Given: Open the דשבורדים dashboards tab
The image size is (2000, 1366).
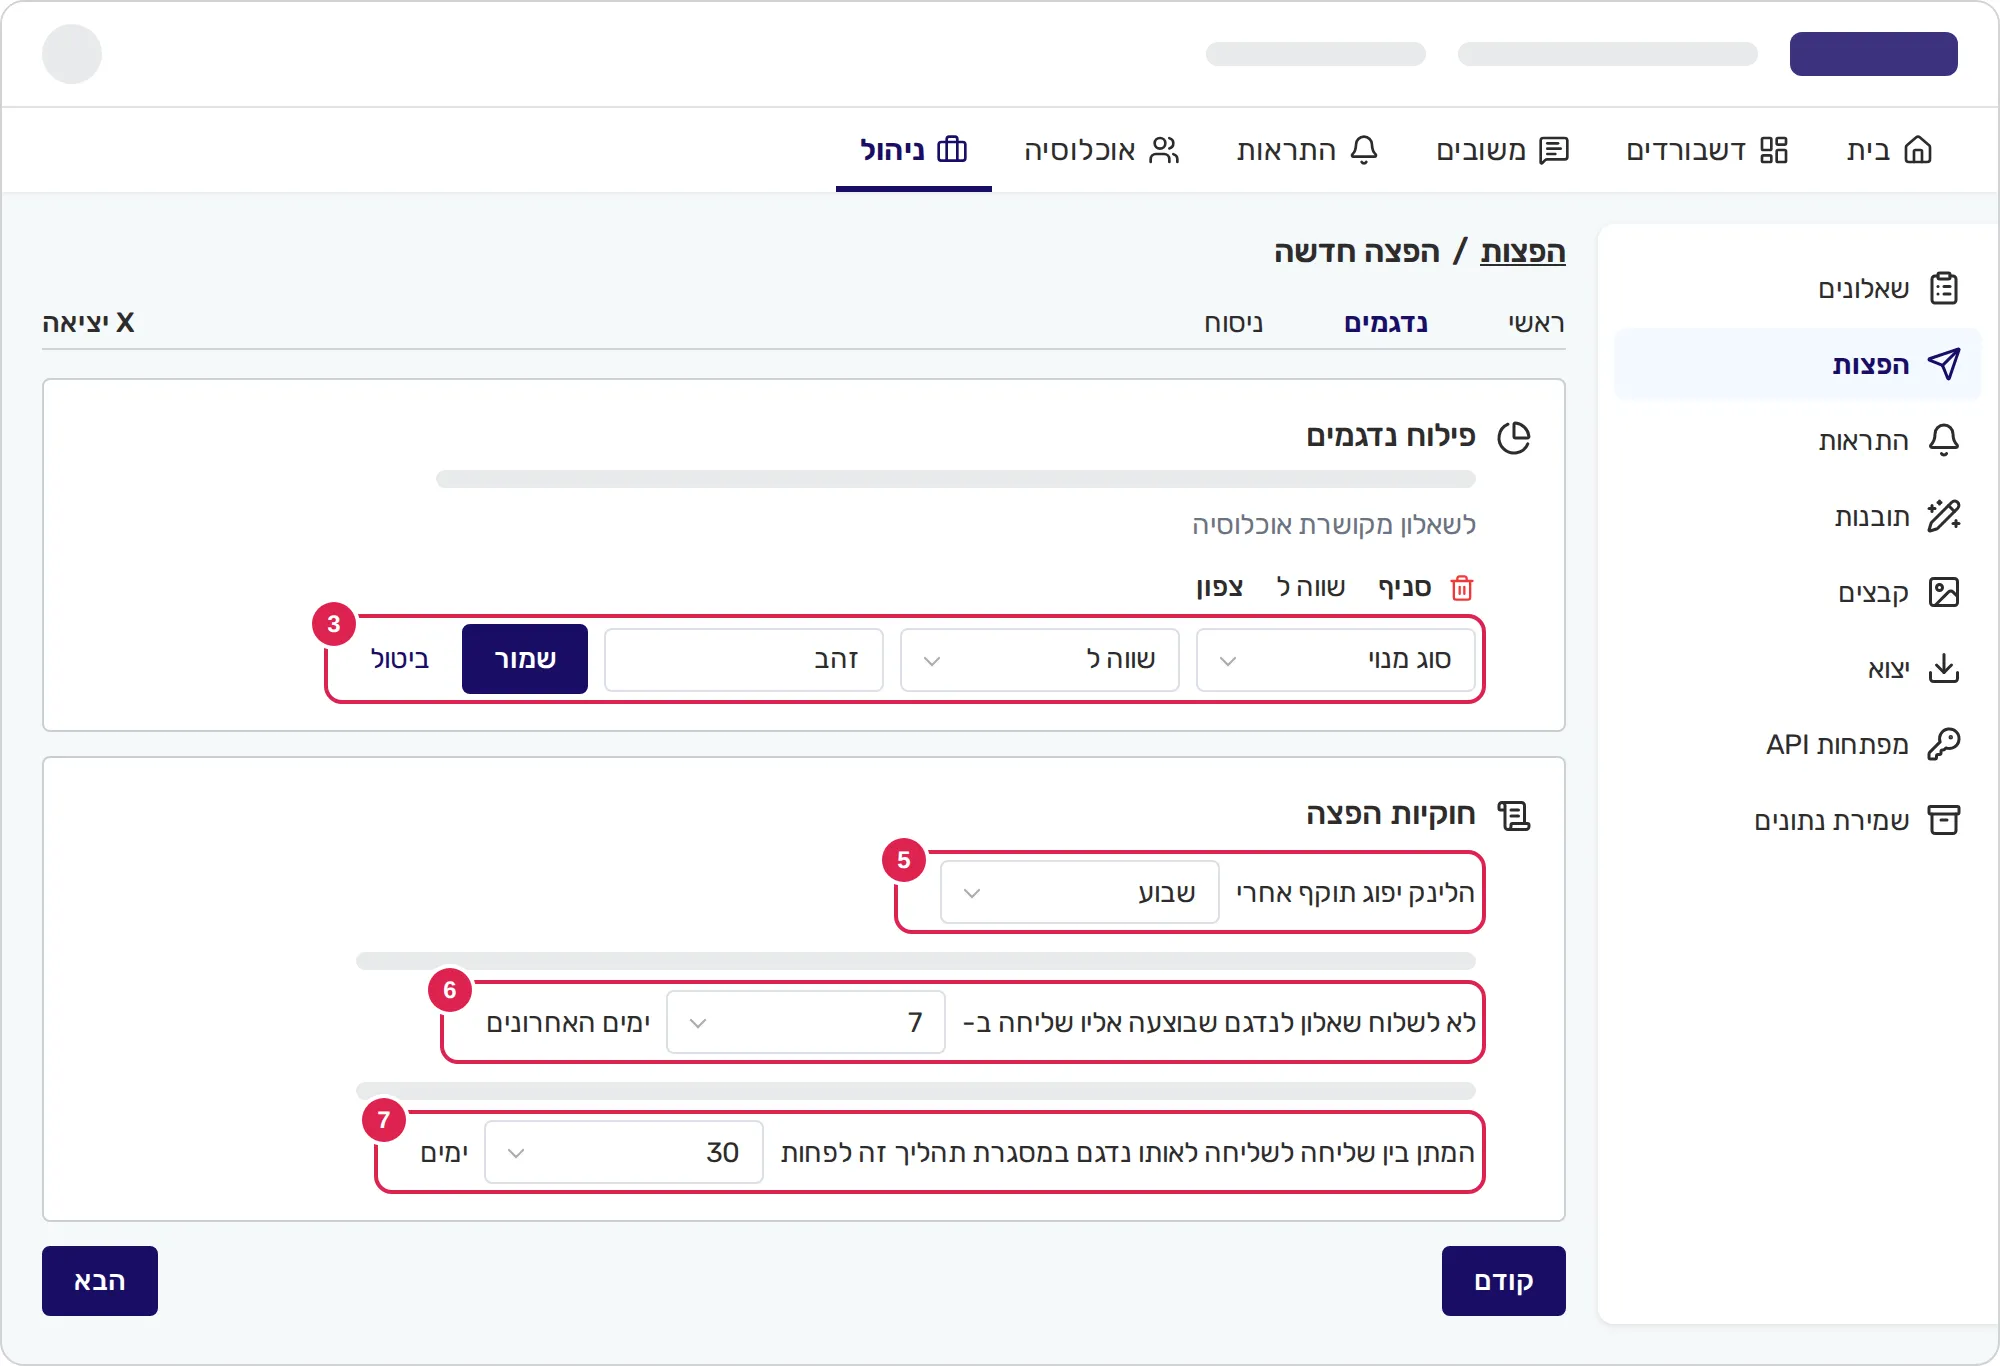Looking at the screenshot, I should tap(1707, 150).
